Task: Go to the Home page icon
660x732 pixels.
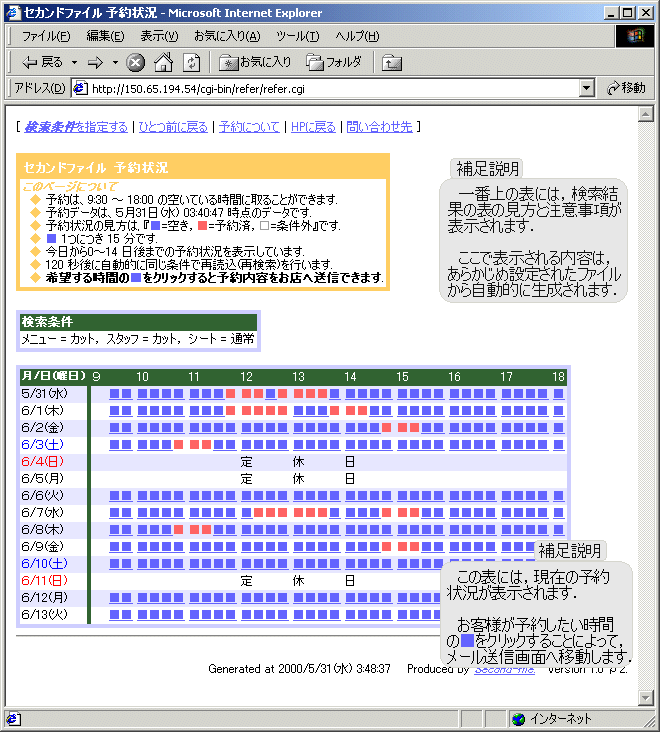Action: (x=163, y=62)
